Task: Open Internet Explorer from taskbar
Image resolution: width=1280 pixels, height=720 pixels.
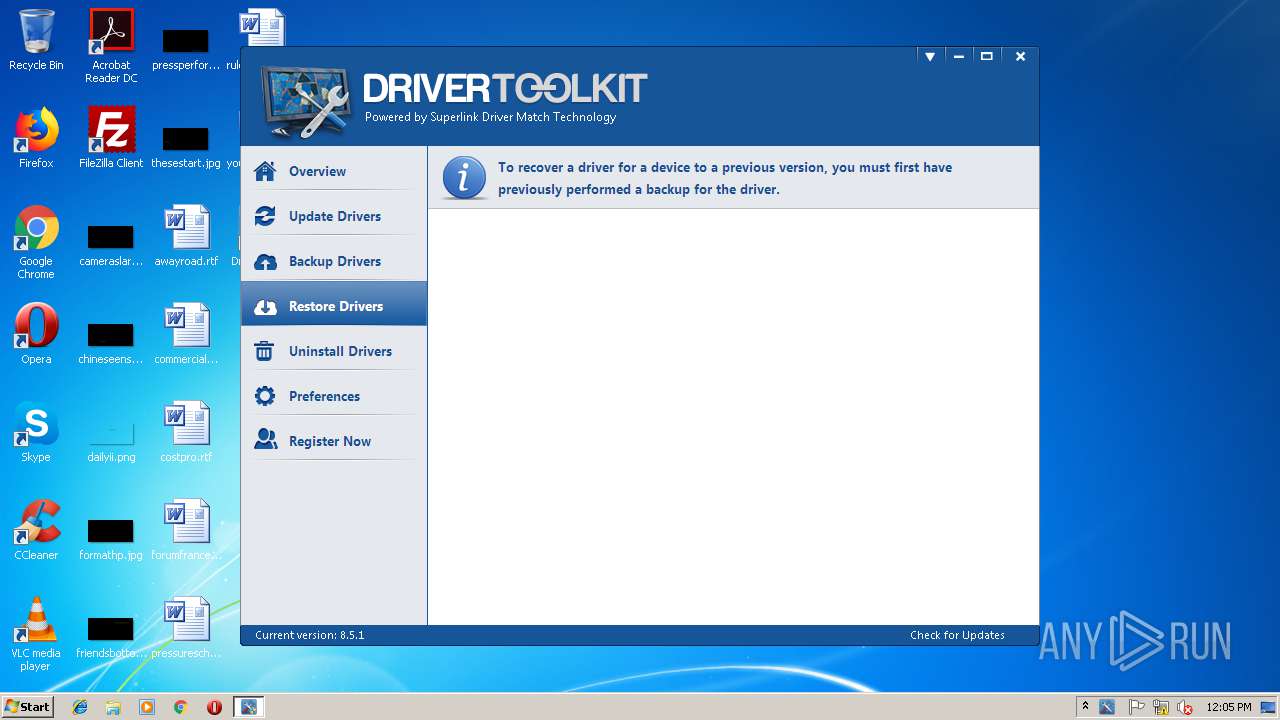Action: [80, 707]
